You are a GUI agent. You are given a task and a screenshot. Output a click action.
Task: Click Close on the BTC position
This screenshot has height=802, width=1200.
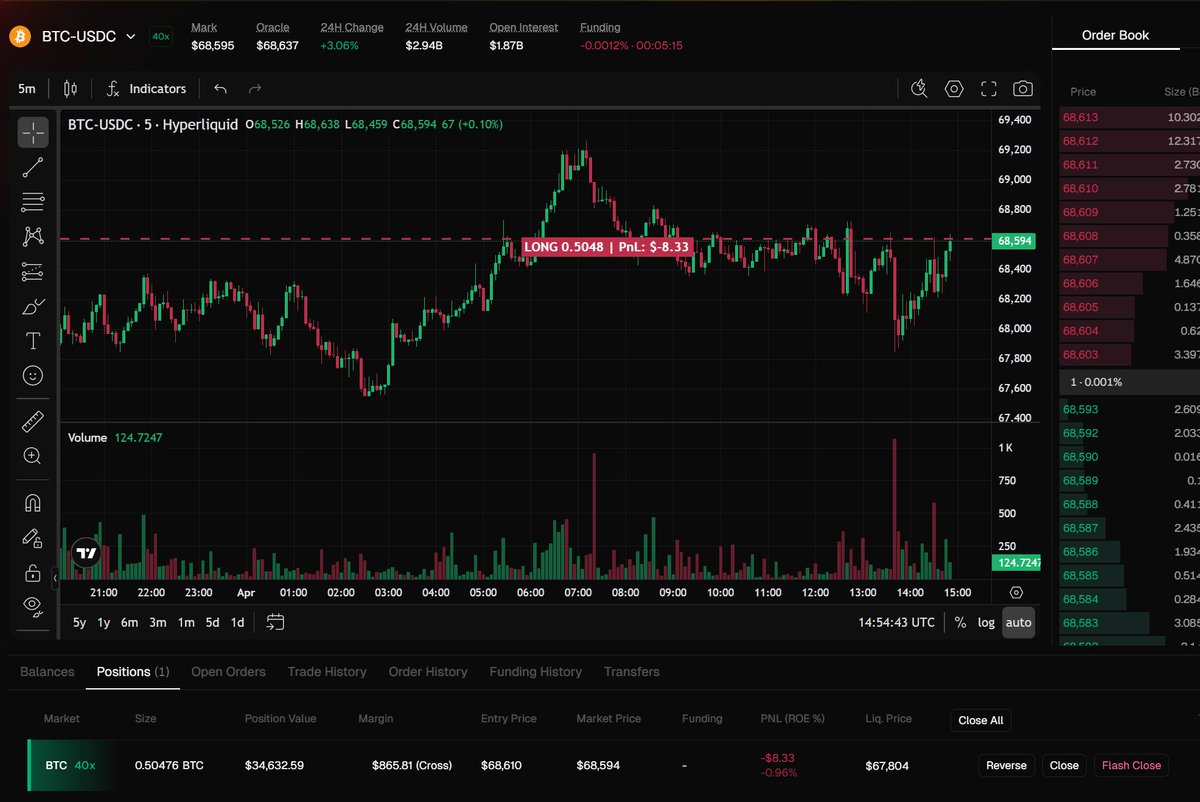coord(1064,765)
